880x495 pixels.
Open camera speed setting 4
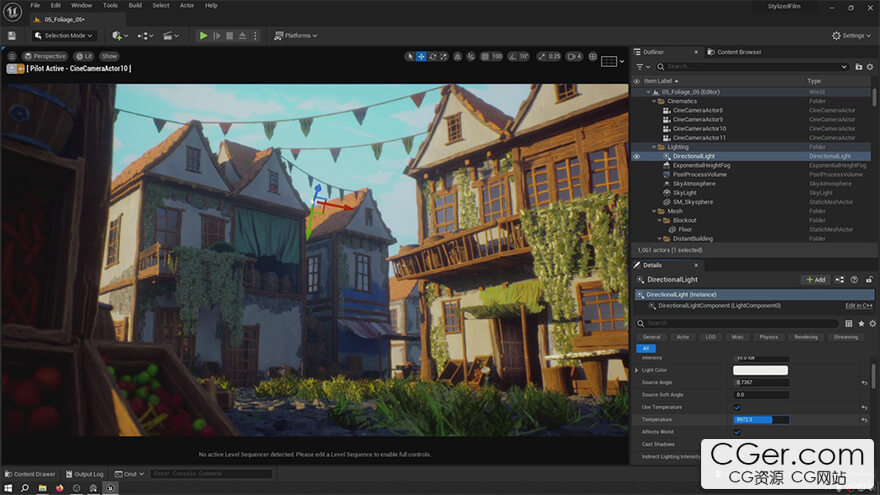(574, 56)
